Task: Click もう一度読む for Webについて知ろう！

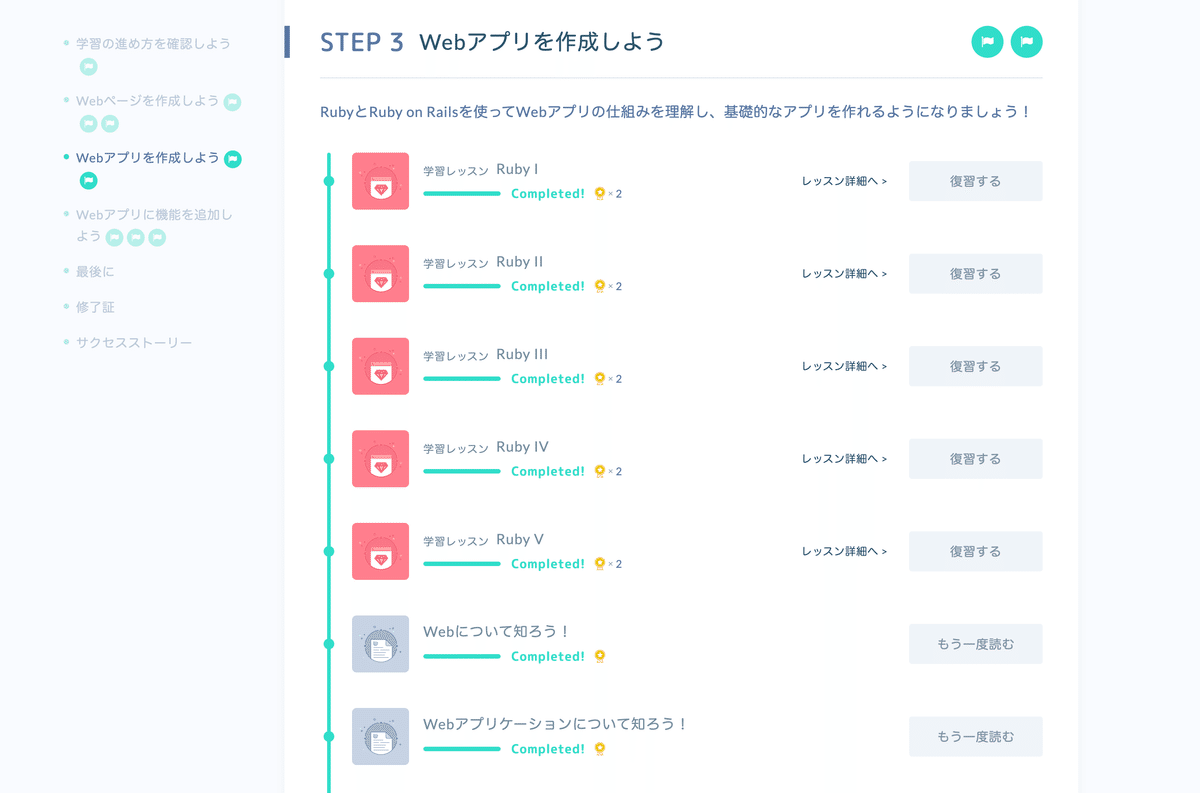Action: pyautogui.click(x=975, y=644)
